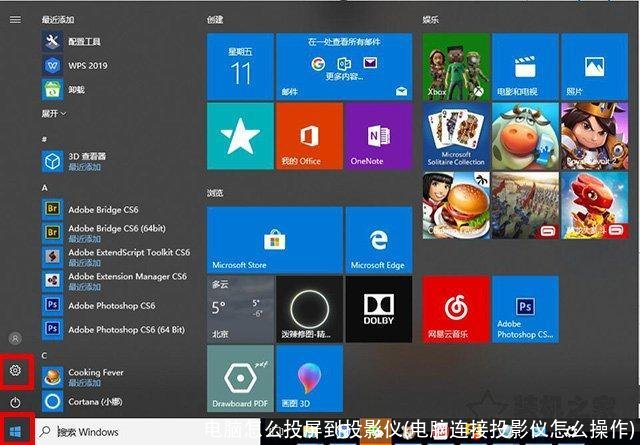Open the Settings gear in Start sidebar
This screenshot has height=445, width=640.
15,371
